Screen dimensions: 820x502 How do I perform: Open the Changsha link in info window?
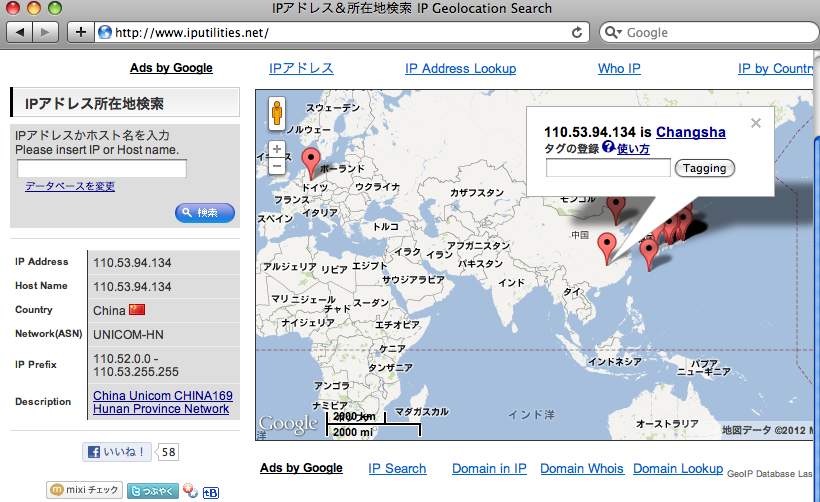[x=691, y=132]
